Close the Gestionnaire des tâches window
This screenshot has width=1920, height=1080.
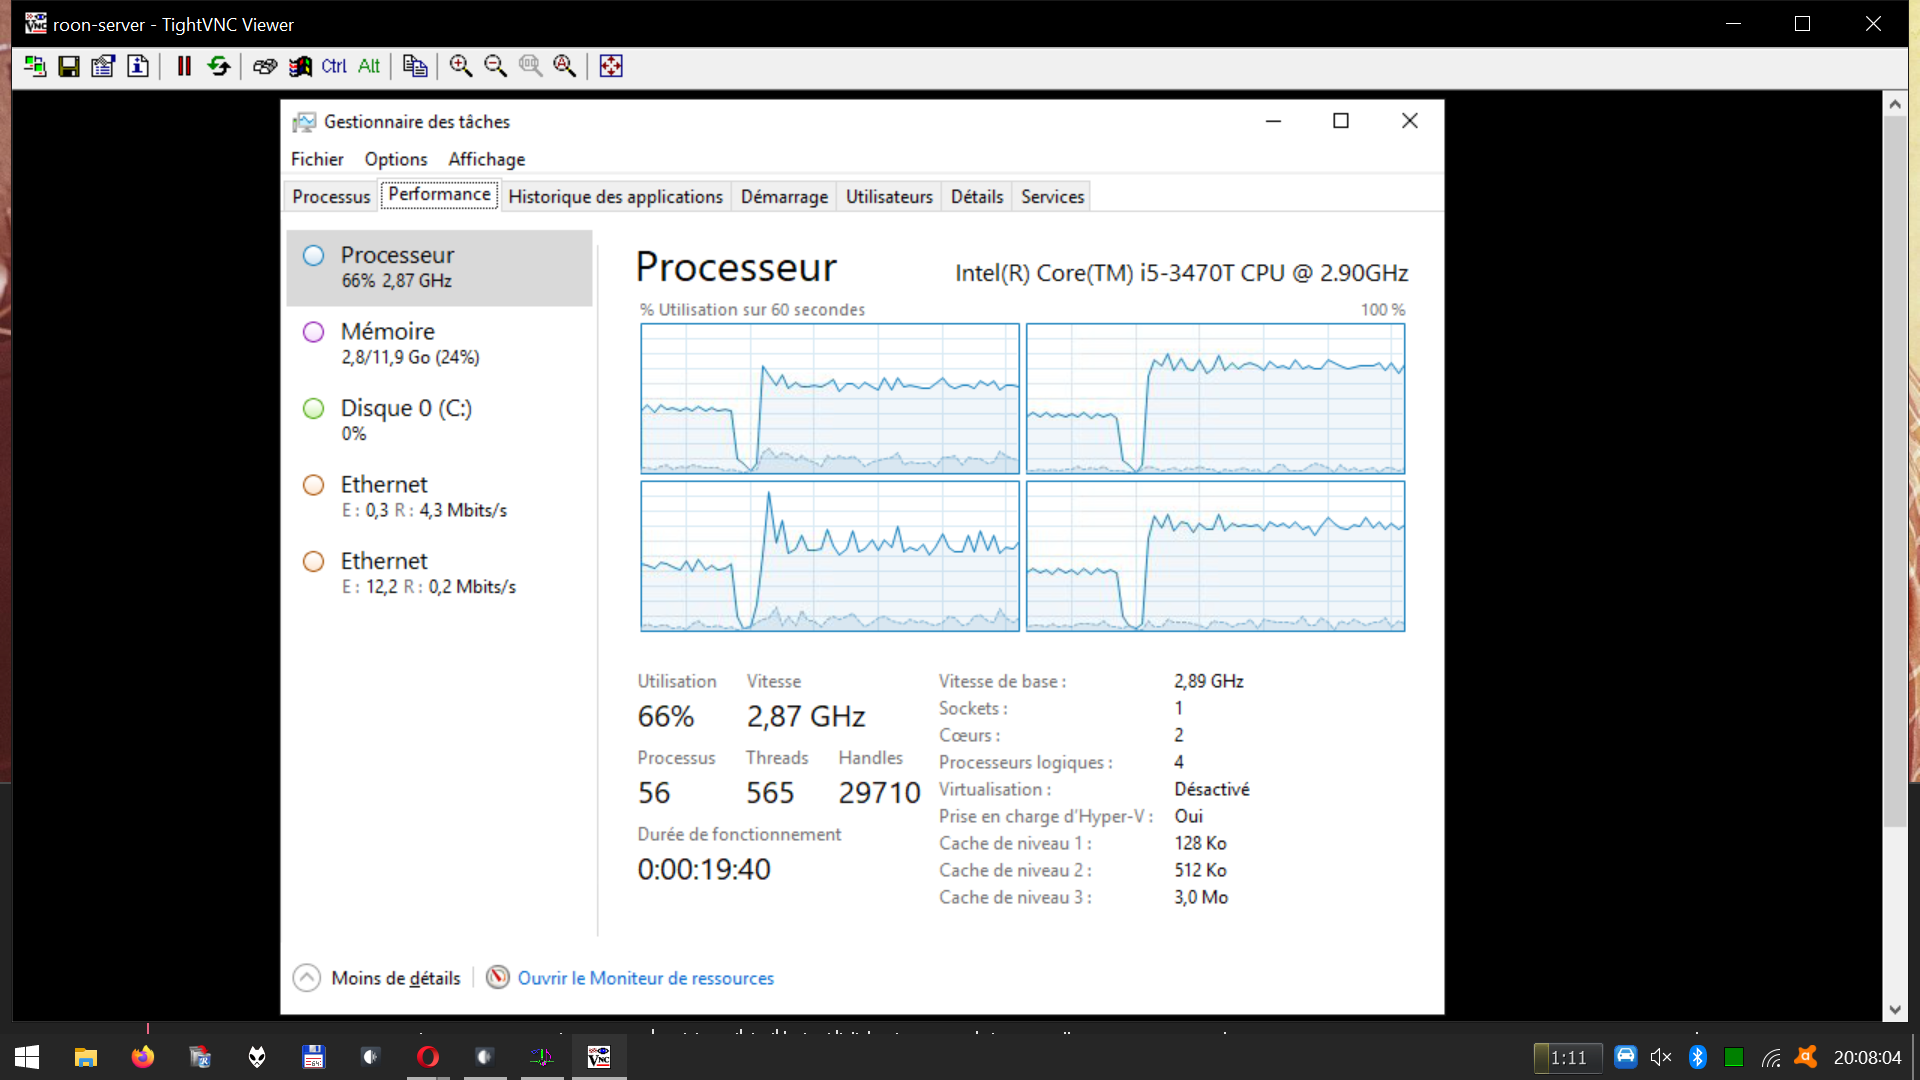pyautogui.click(x=1410, y=121)
